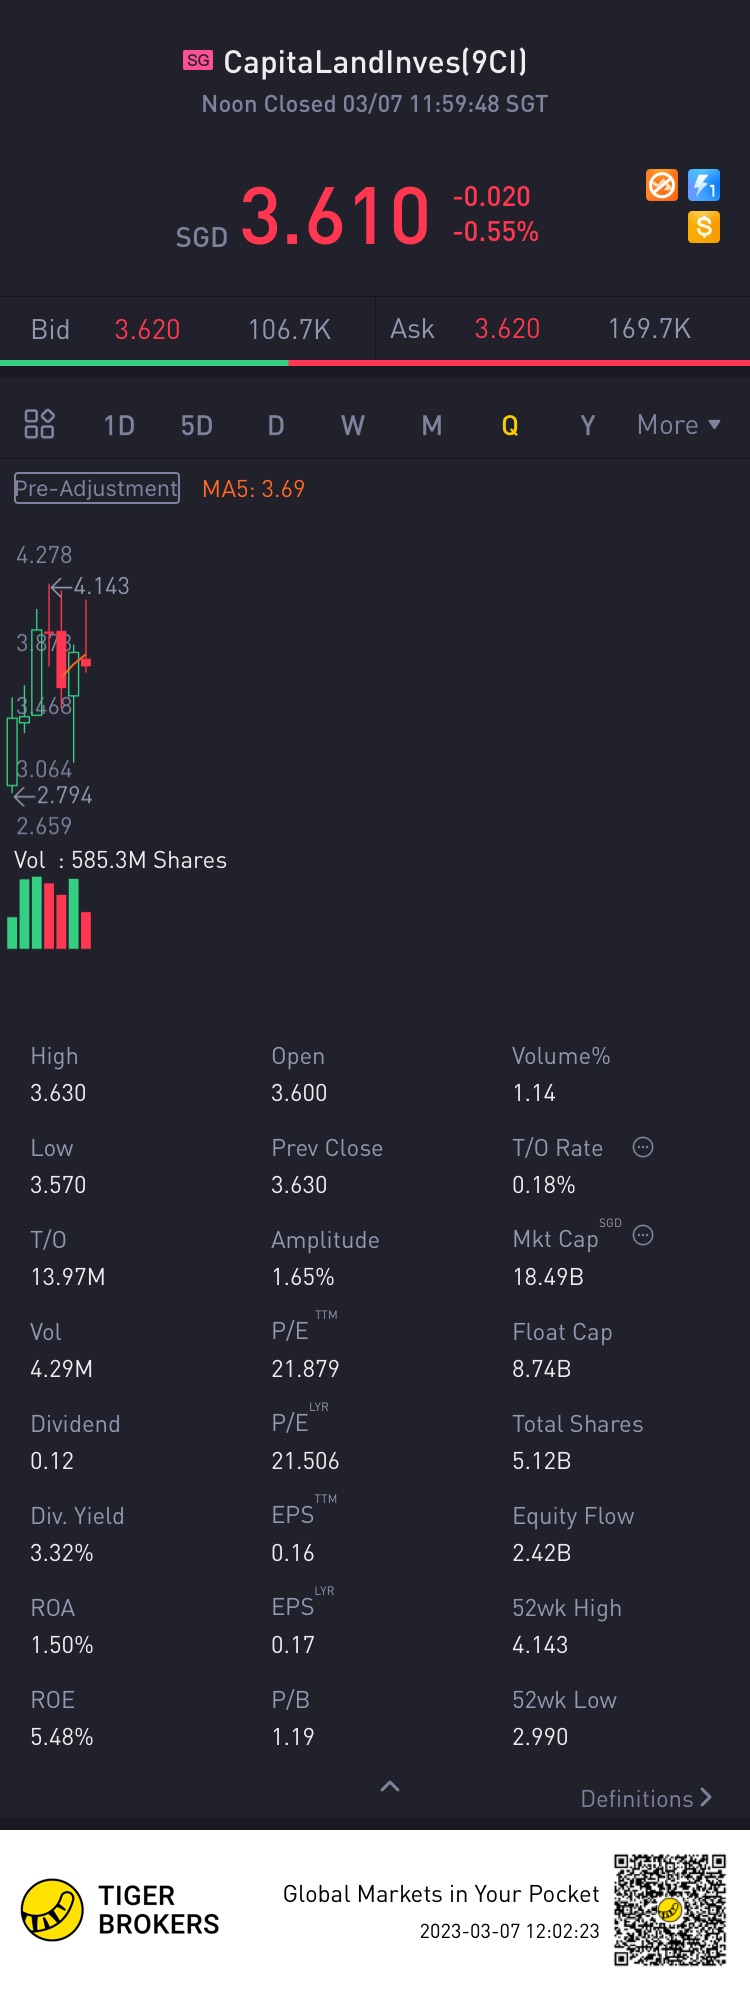This screenshot has width=750, height=1990.
Task: Tap the orange no-short-selling icon
Action: click(x=662, y=185)
